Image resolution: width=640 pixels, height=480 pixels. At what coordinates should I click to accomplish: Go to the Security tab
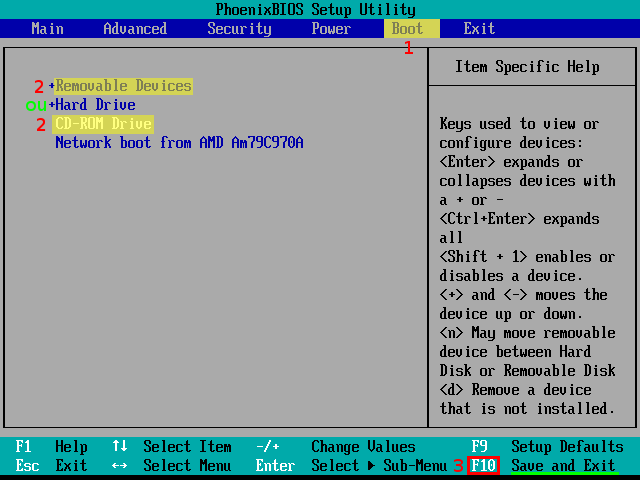pyautogui.click(x=239, y=29)
